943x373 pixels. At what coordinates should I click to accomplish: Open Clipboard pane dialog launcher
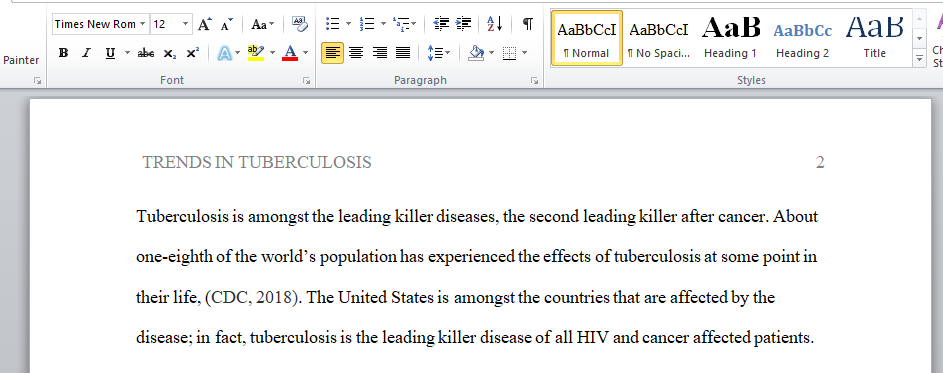click(37, 80)
